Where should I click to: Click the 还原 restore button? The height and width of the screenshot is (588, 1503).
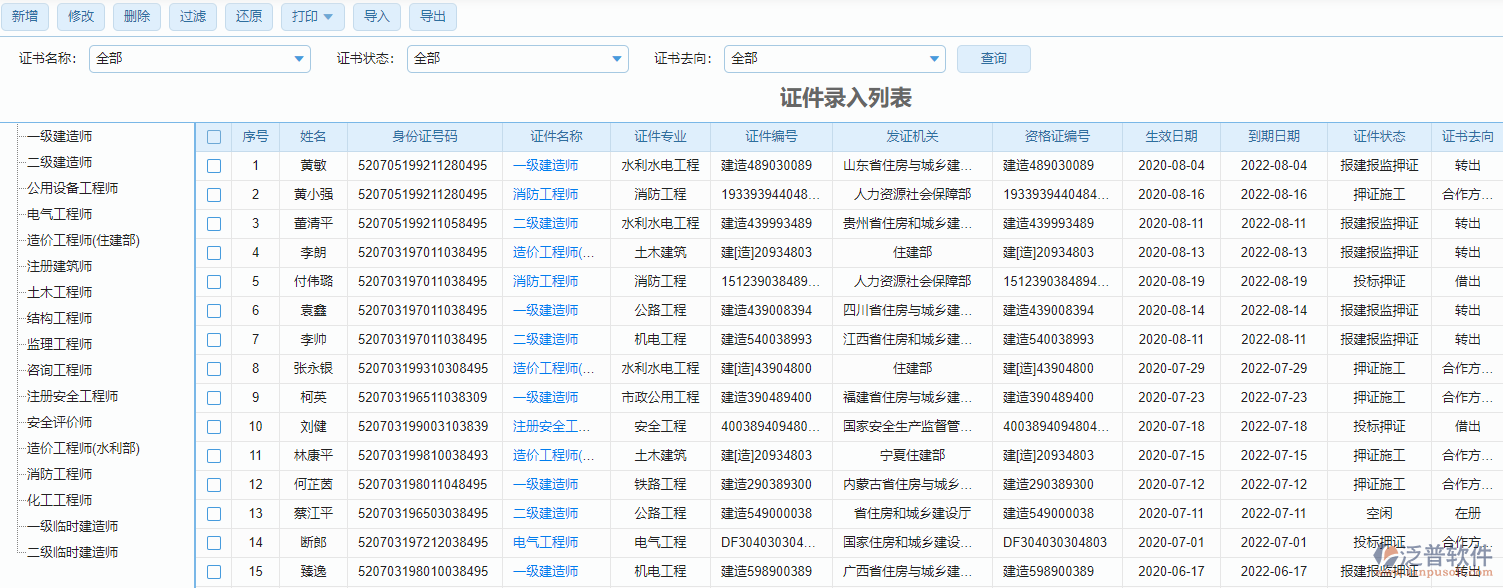(x=248, y=17)
